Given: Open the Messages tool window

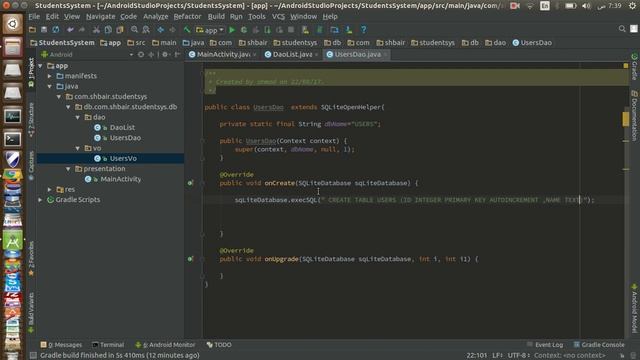Looking at the screenshot, I should [61, 345].
